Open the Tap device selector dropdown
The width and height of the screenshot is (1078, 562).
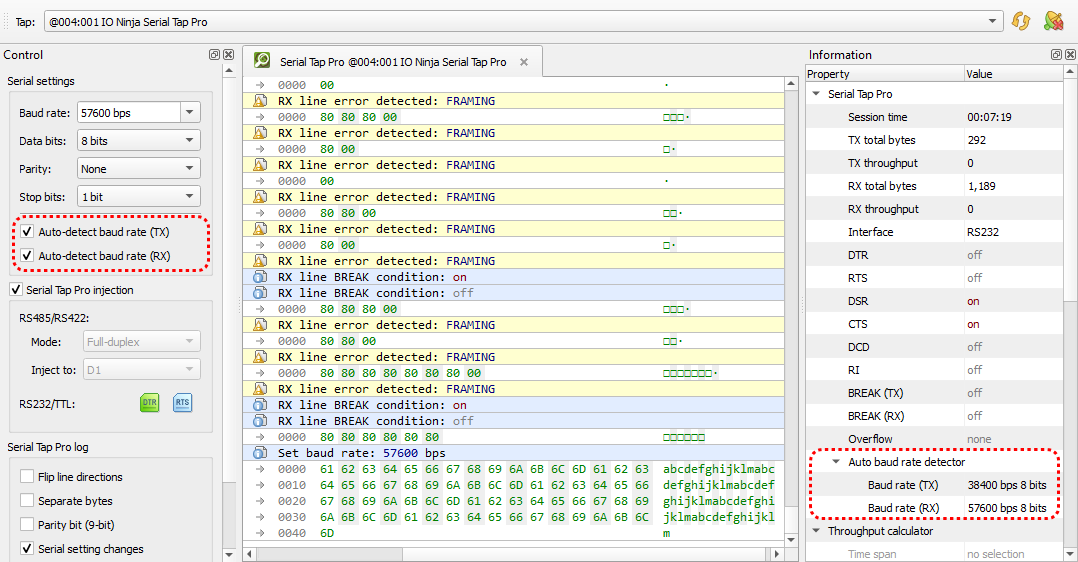tap(993, 21)
